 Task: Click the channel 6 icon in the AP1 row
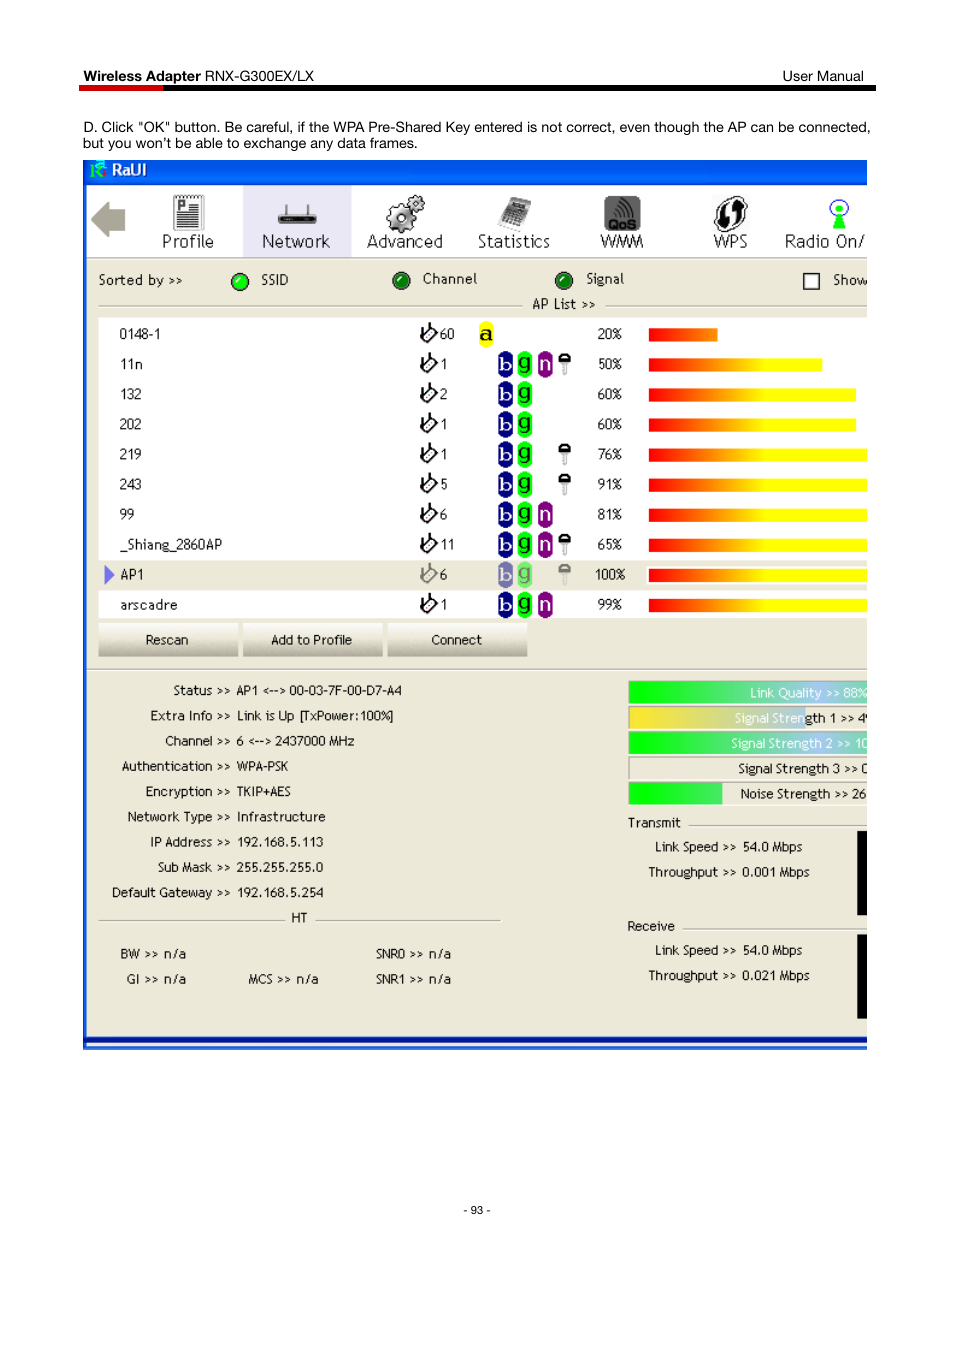pyautogui.click(x=429, y=573)
